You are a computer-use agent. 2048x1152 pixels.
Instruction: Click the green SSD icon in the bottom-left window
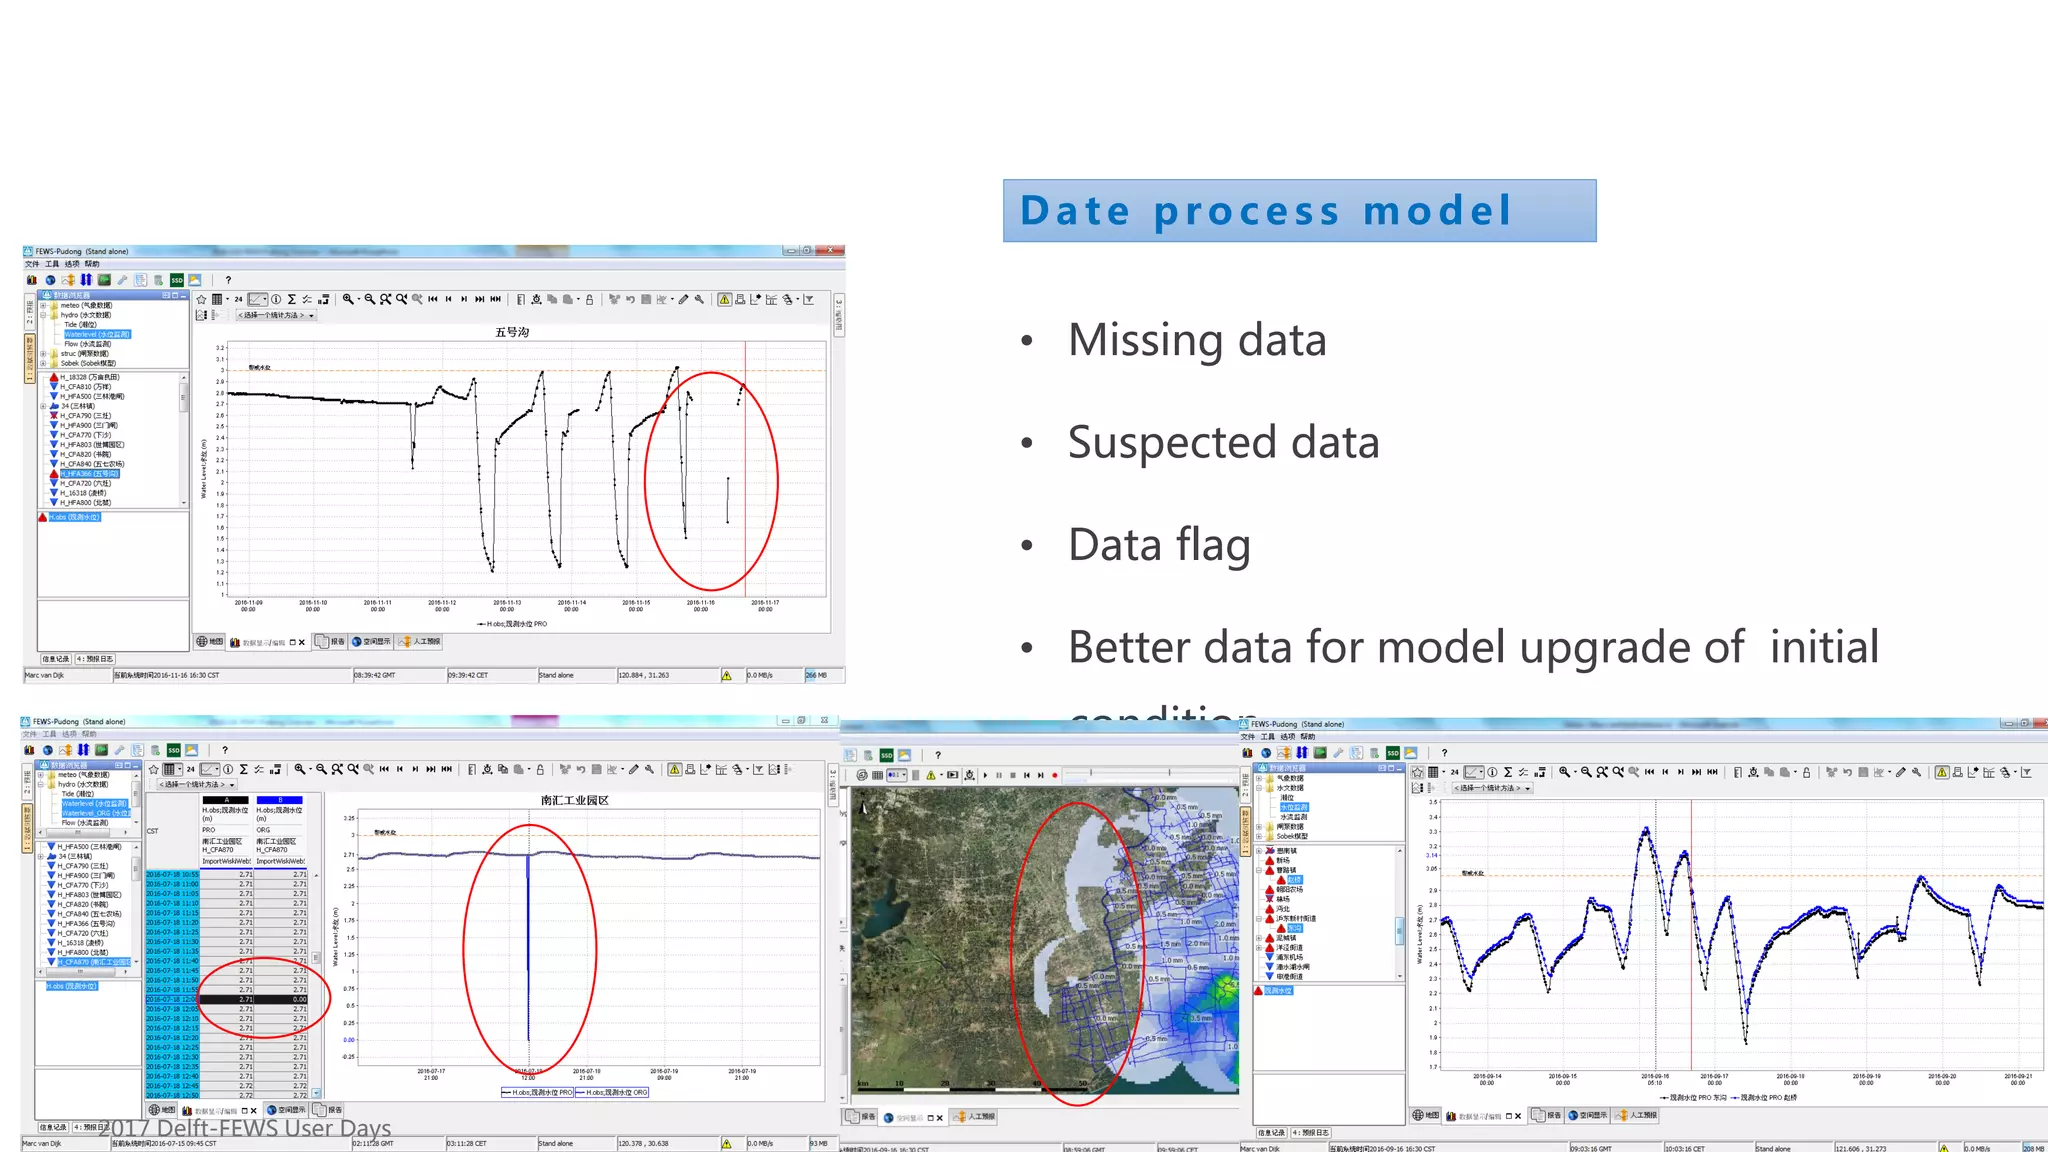174,750
